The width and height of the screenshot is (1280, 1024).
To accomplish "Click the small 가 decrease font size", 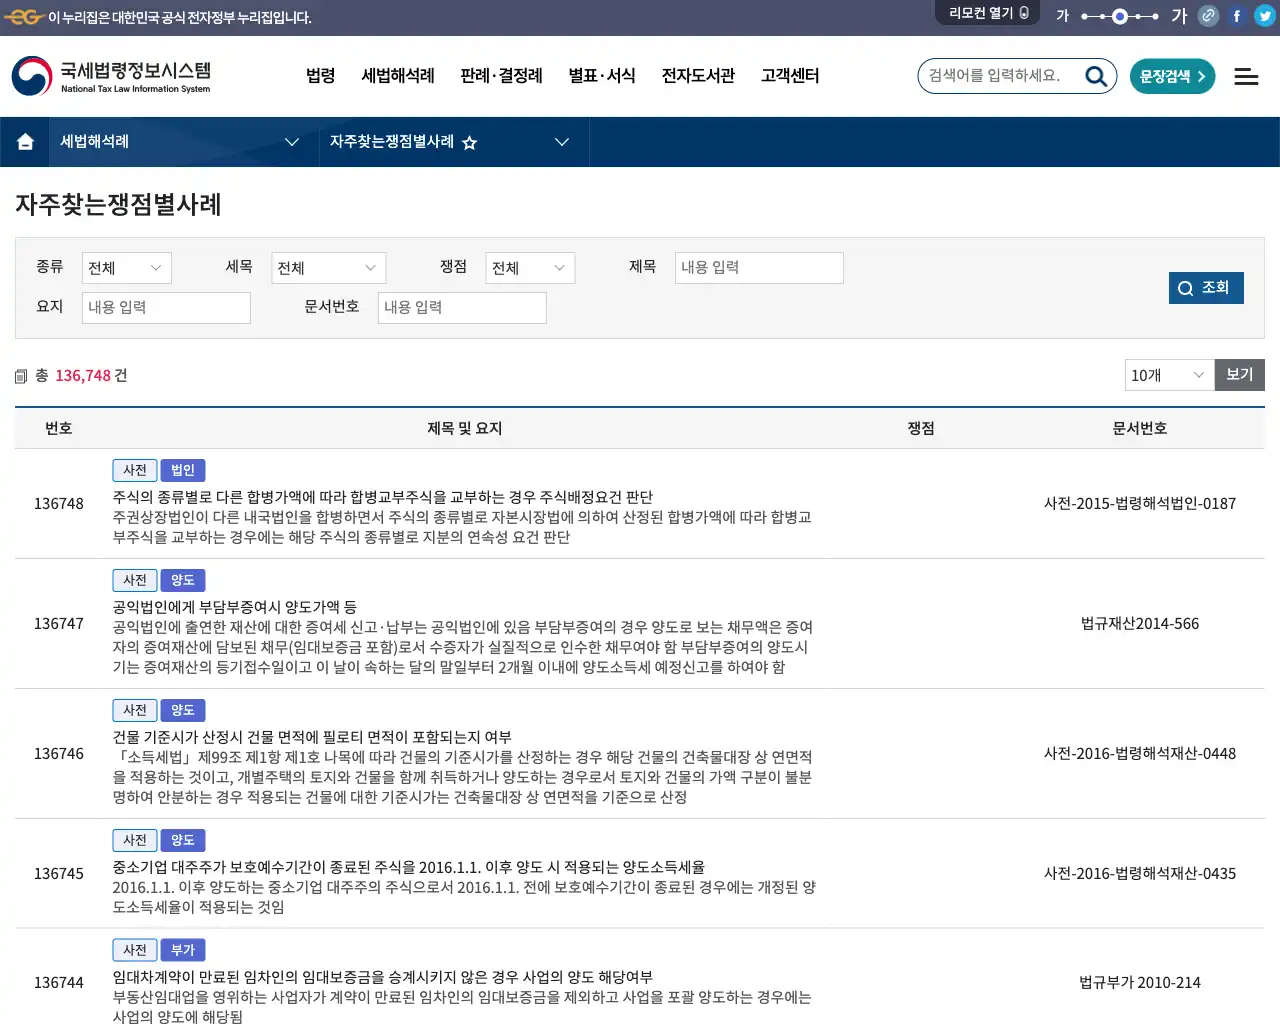I will click(1063, 16).
